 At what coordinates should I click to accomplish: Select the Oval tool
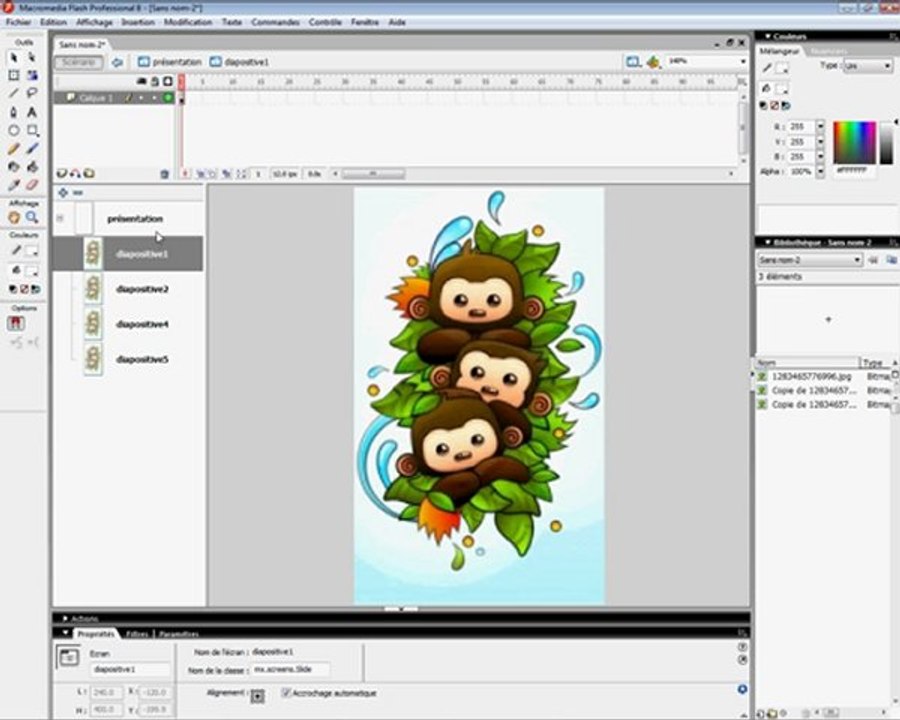14,130
